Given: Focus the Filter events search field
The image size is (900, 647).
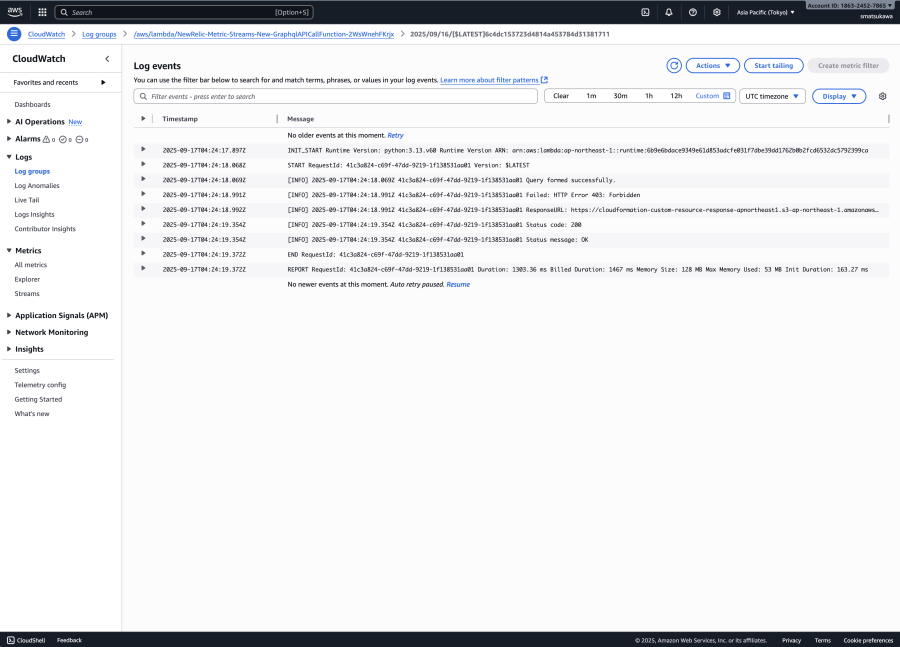Looking at the screenshot, I should click(336, 96).
